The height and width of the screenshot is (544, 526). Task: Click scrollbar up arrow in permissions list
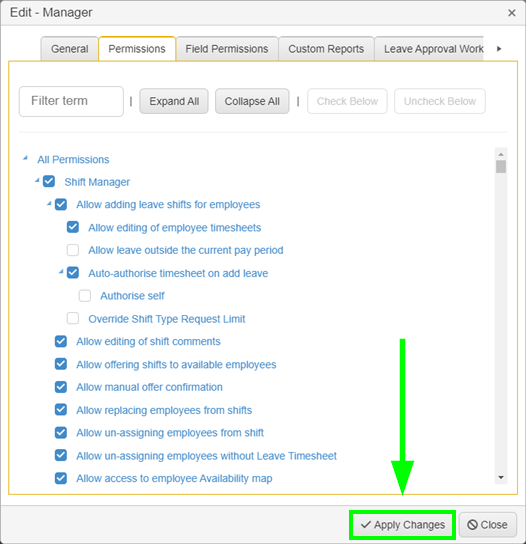tap(501, 153)
